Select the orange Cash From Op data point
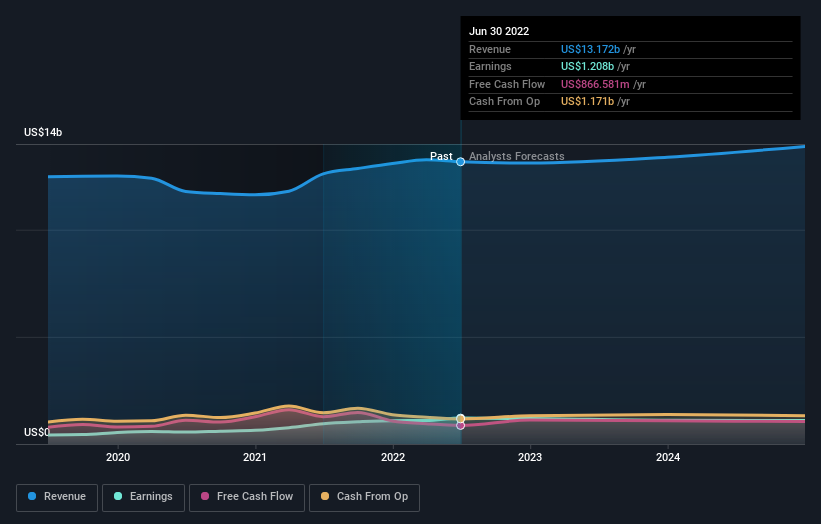The height and width of the screenshot is (524, 821). click(460, 418)
